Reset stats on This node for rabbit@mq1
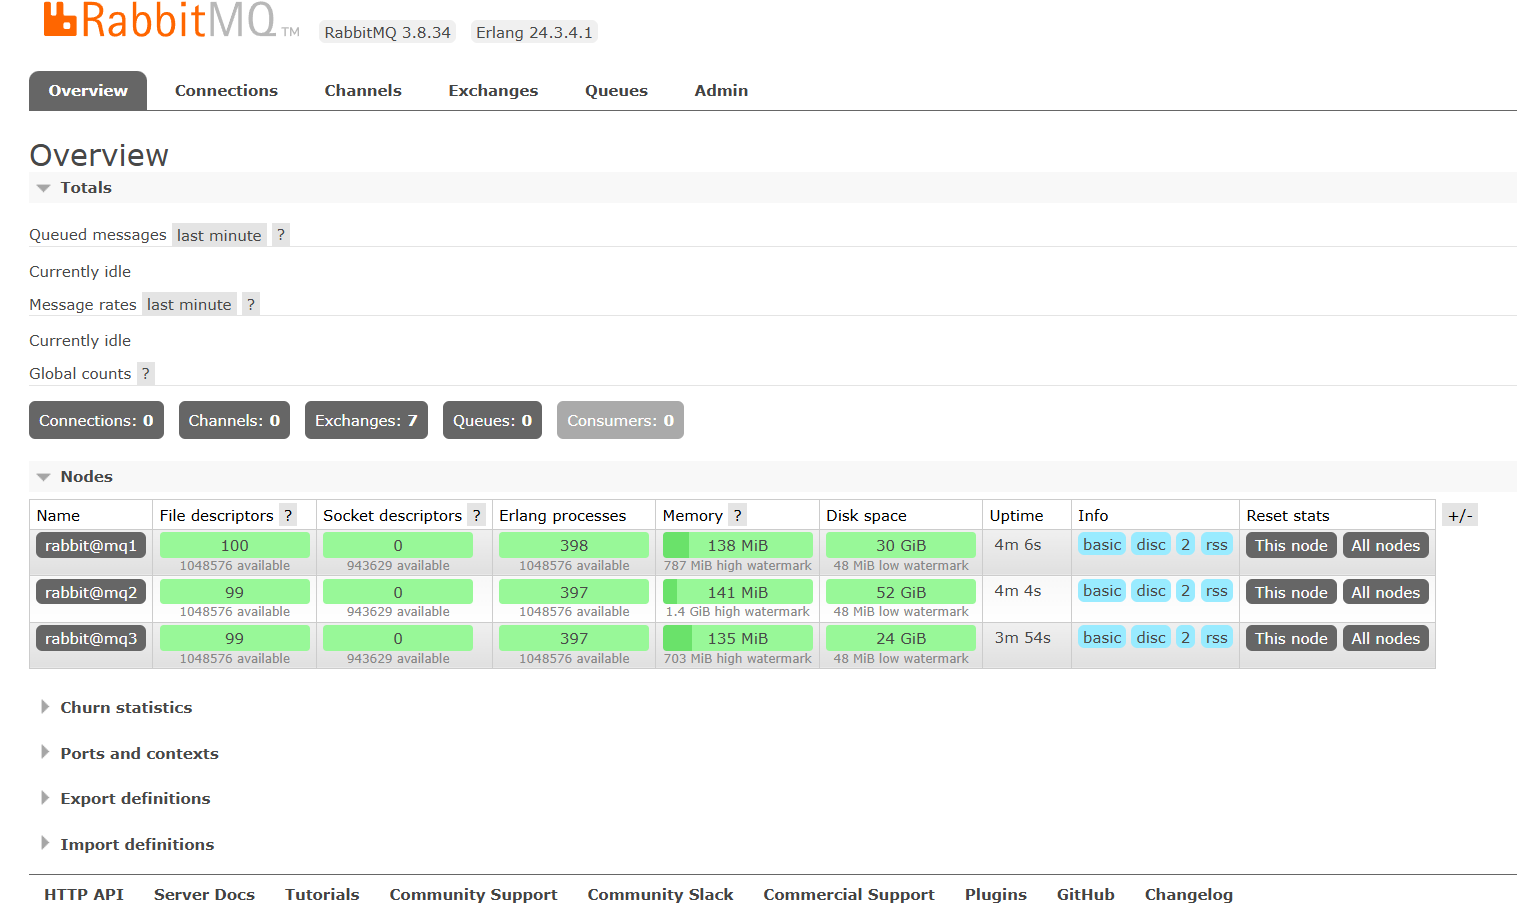1517x917 pixels. (1291, 545)
